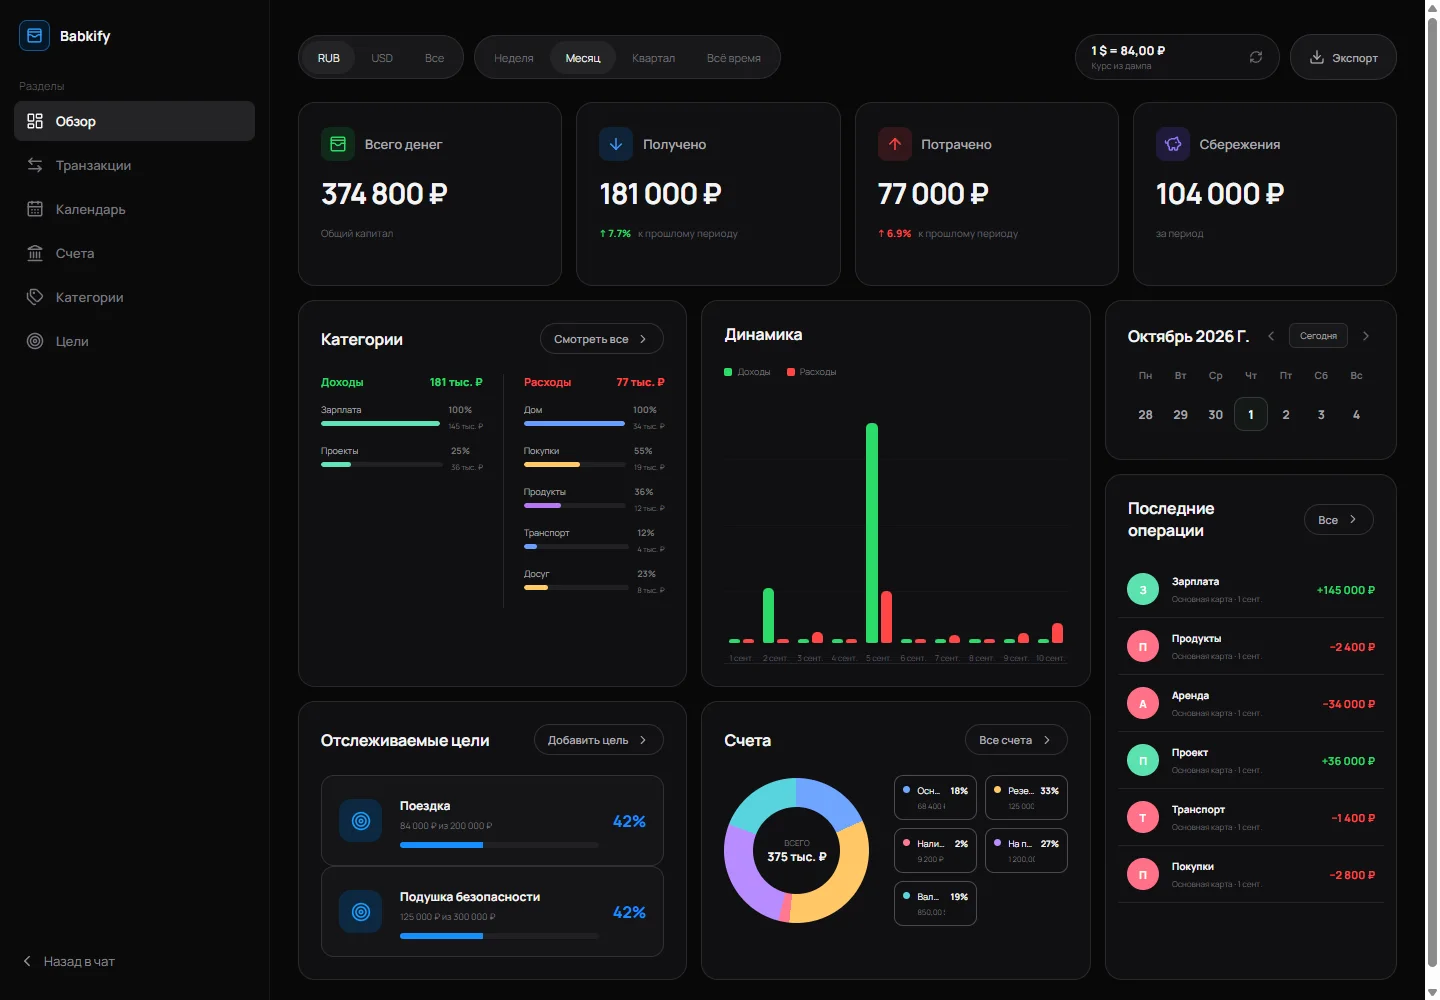Select Все currency filter

(x=434, y=58)
